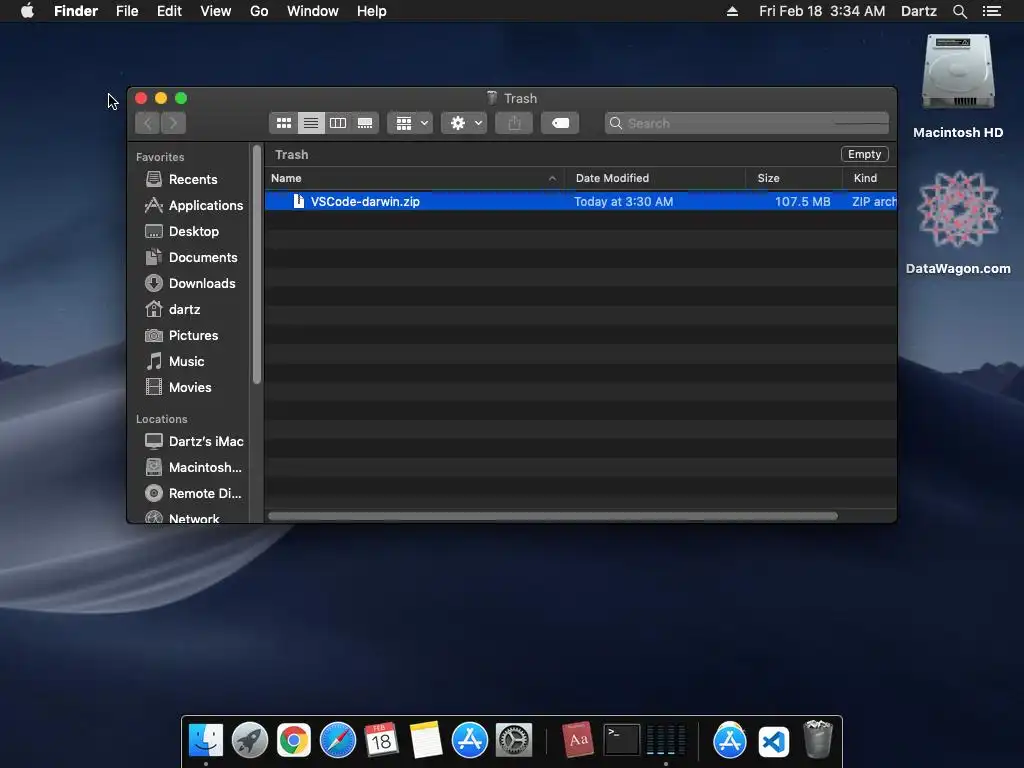Image resolution: width=1024 pixels, height=768 pixels.
Task: Open Desktop in the sidebar
Action: pos(193,231)
